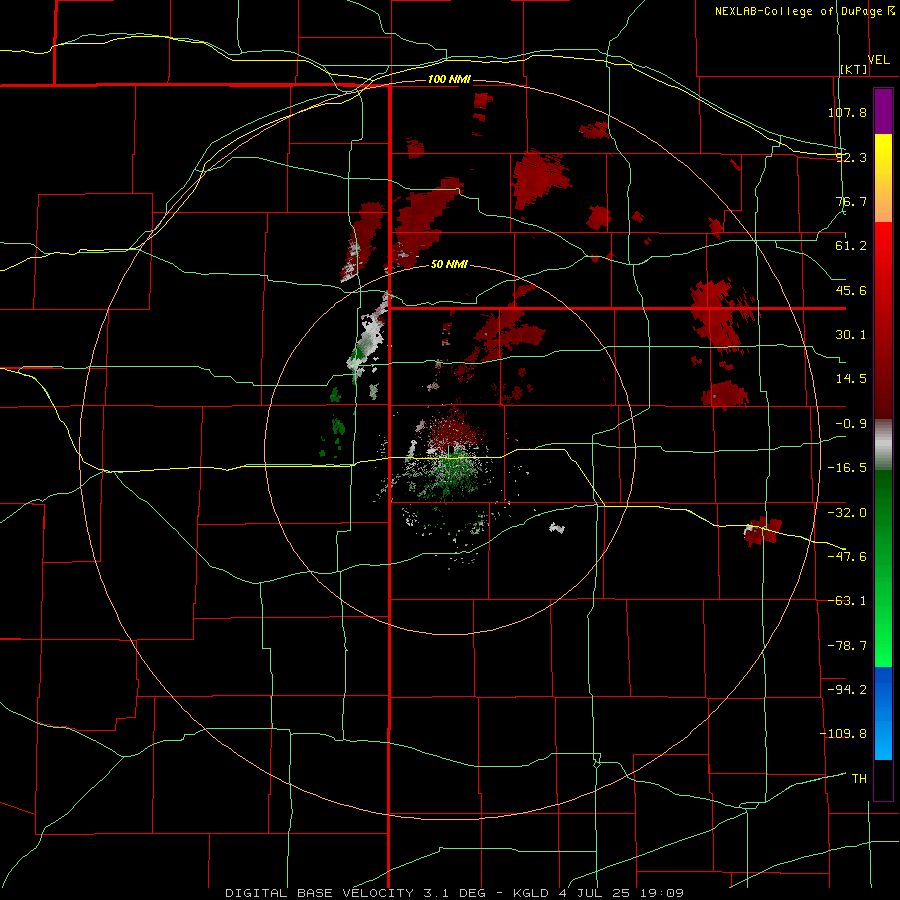Click the -47.6 velocity scale label
900x900 pixels.
847,557
